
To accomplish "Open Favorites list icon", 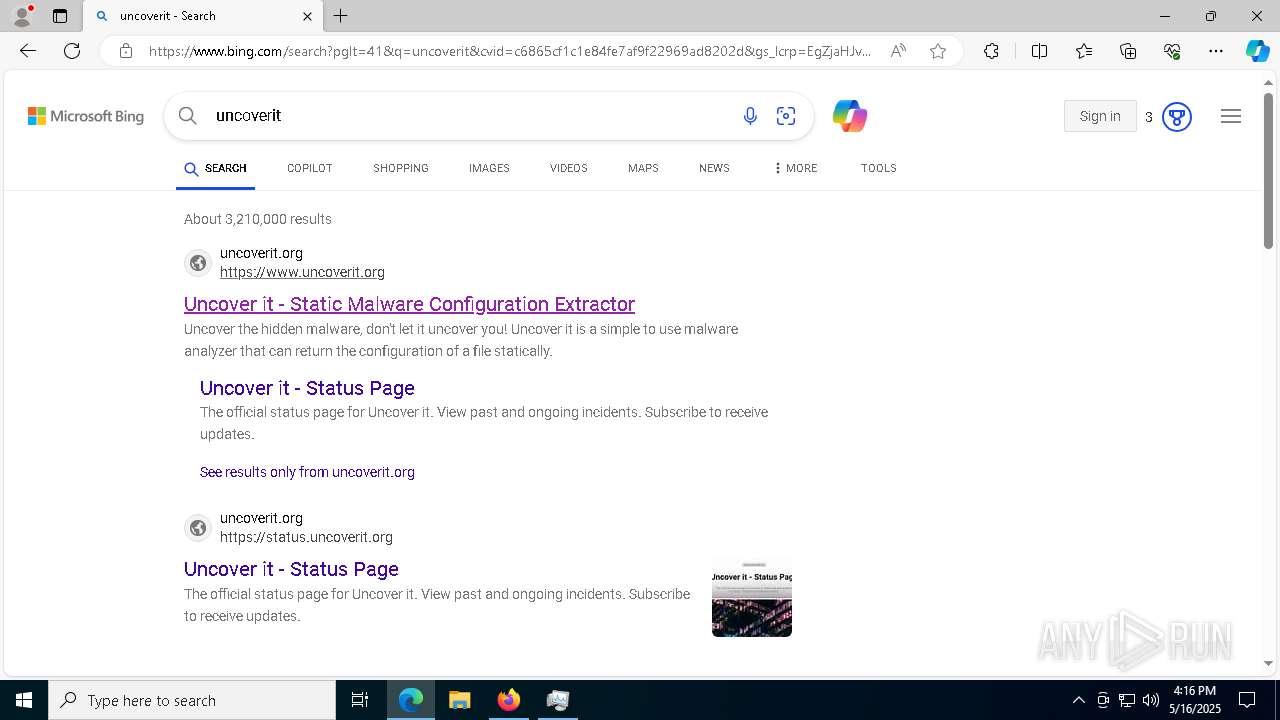I will 1084,51.
